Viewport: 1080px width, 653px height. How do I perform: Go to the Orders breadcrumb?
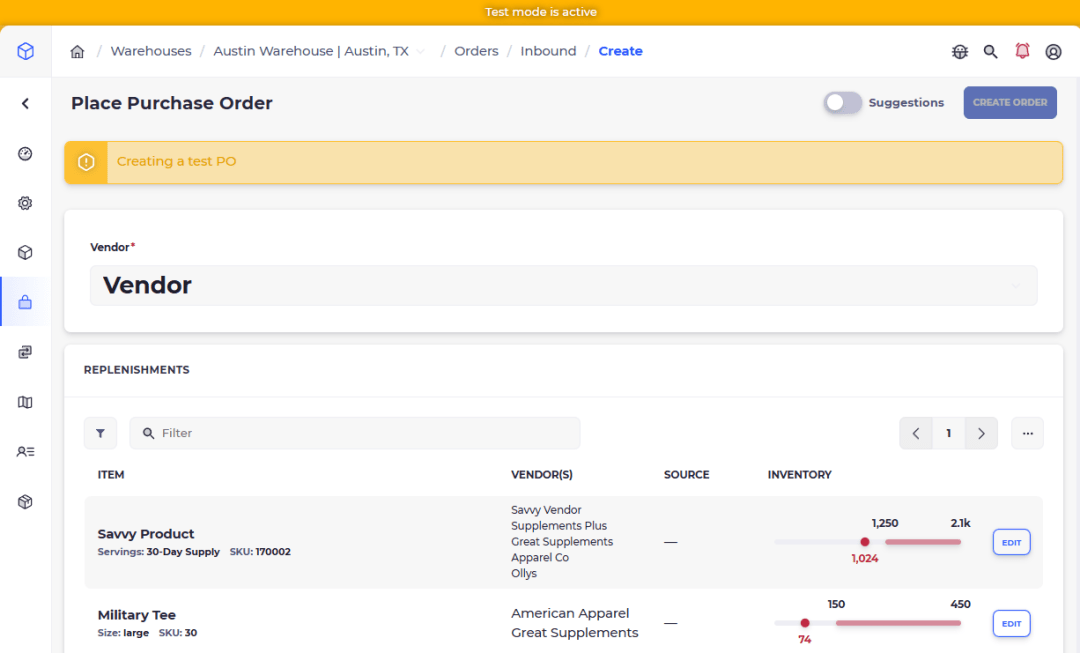click(476, 51)
